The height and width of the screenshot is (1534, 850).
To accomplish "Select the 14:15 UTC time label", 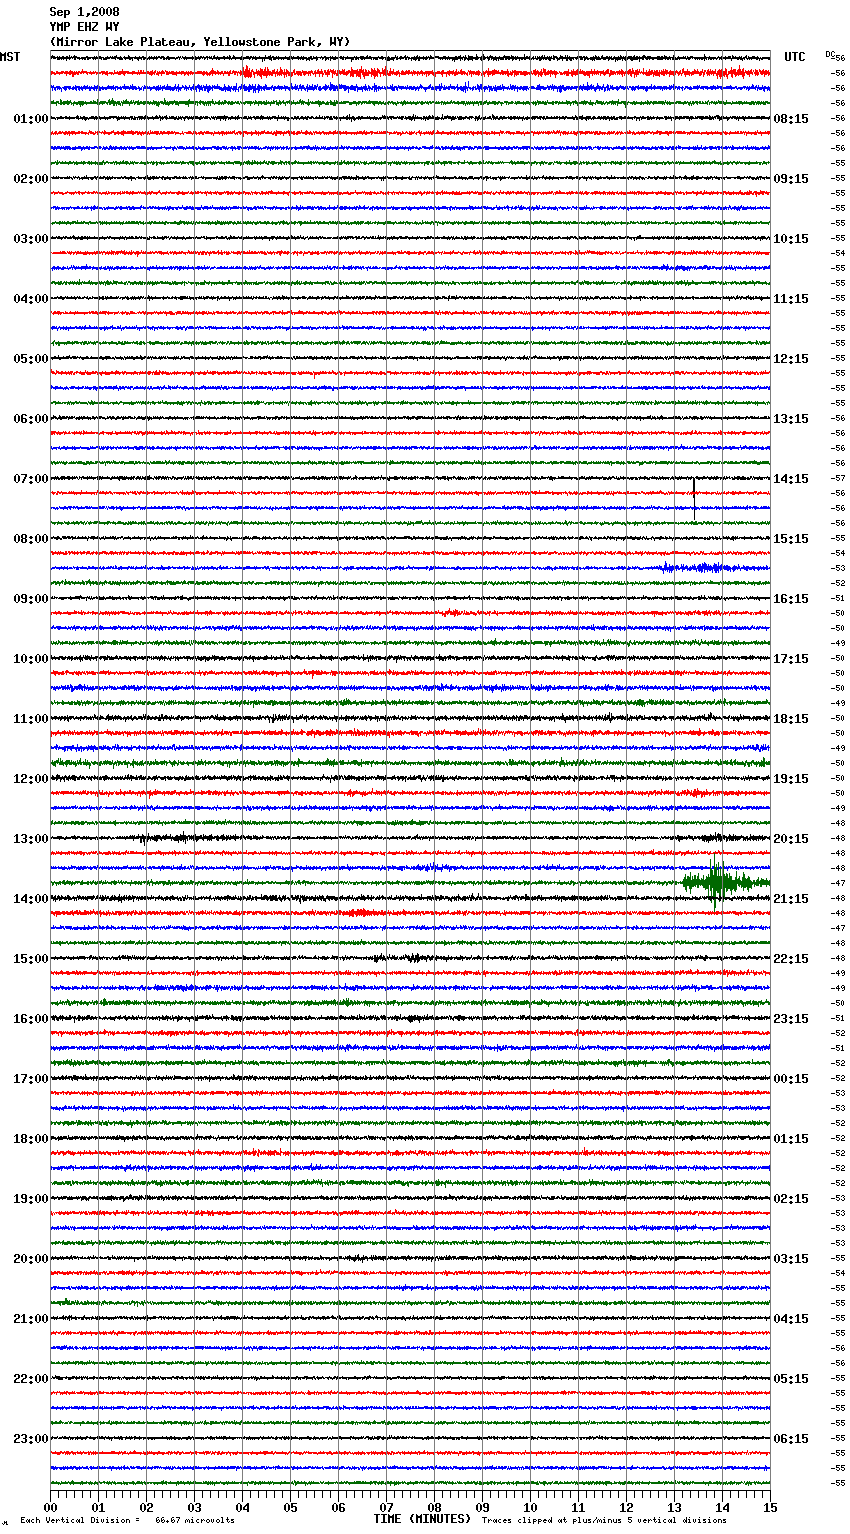I will [x=791, y=479].
